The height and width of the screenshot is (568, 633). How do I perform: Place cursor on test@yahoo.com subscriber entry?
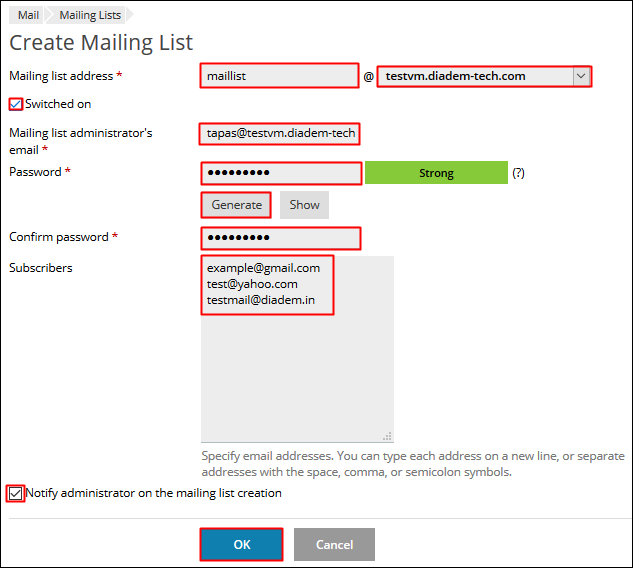click(252, 284)
